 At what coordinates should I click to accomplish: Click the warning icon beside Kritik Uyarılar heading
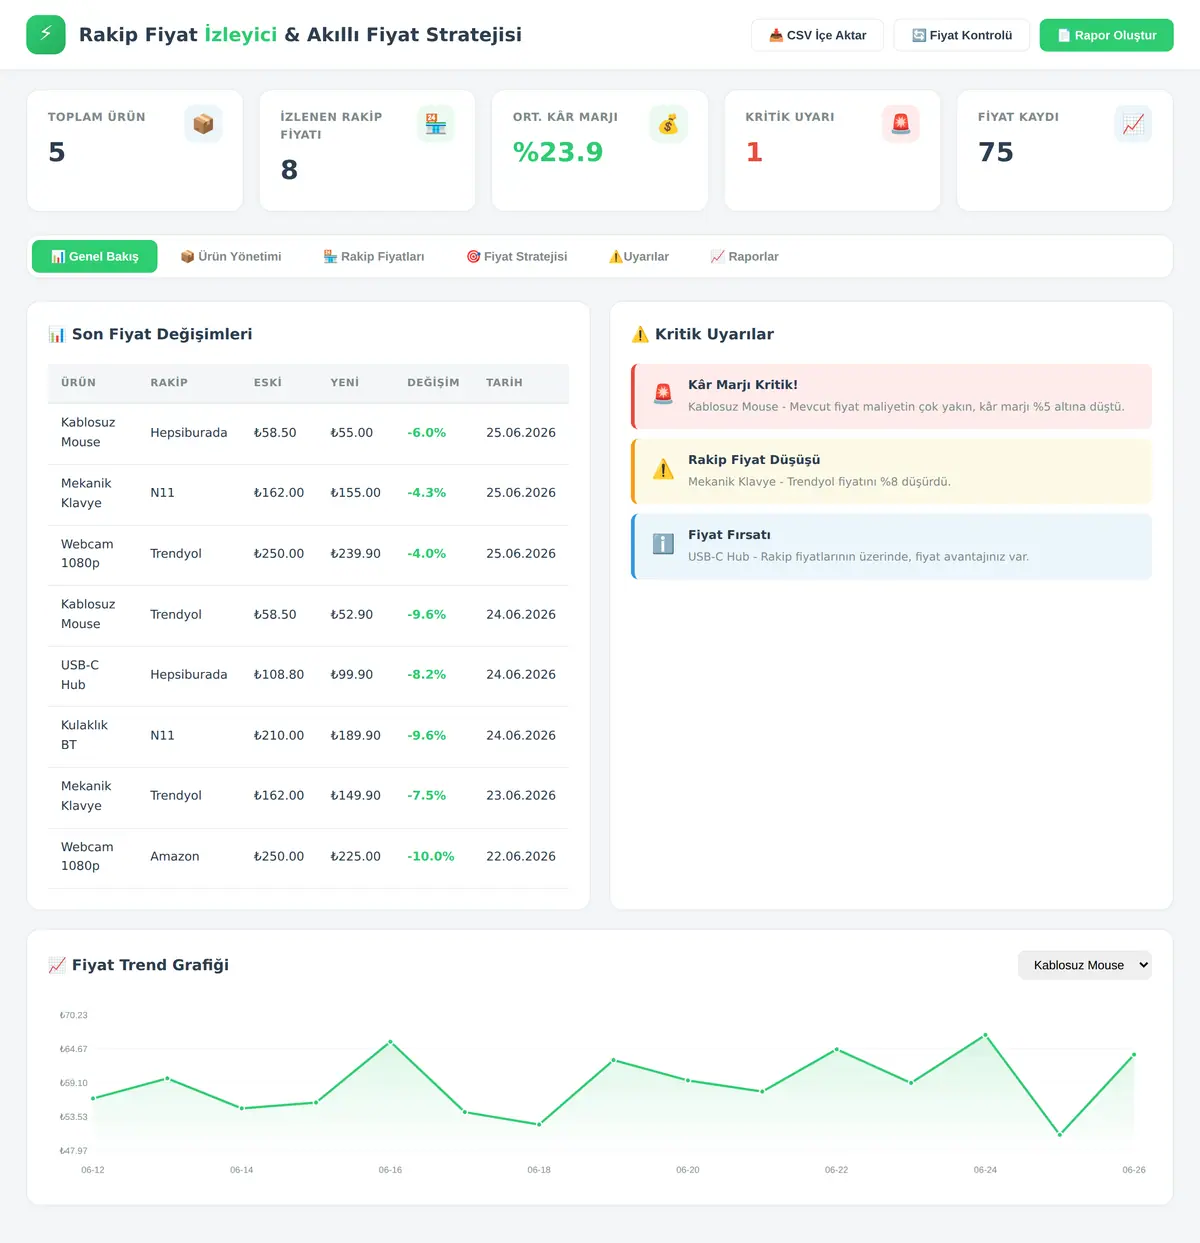[640, 334]
